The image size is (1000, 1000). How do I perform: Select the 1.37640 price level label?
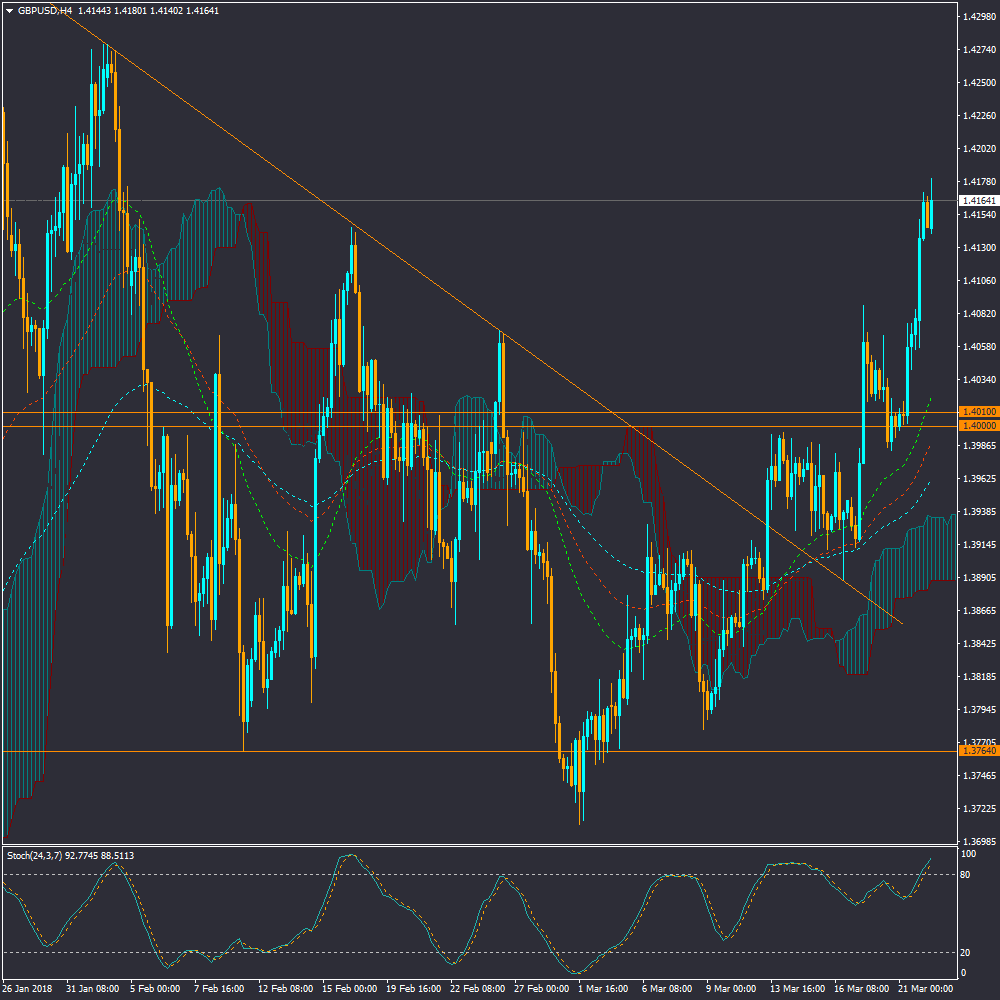(x=977, y=751)
